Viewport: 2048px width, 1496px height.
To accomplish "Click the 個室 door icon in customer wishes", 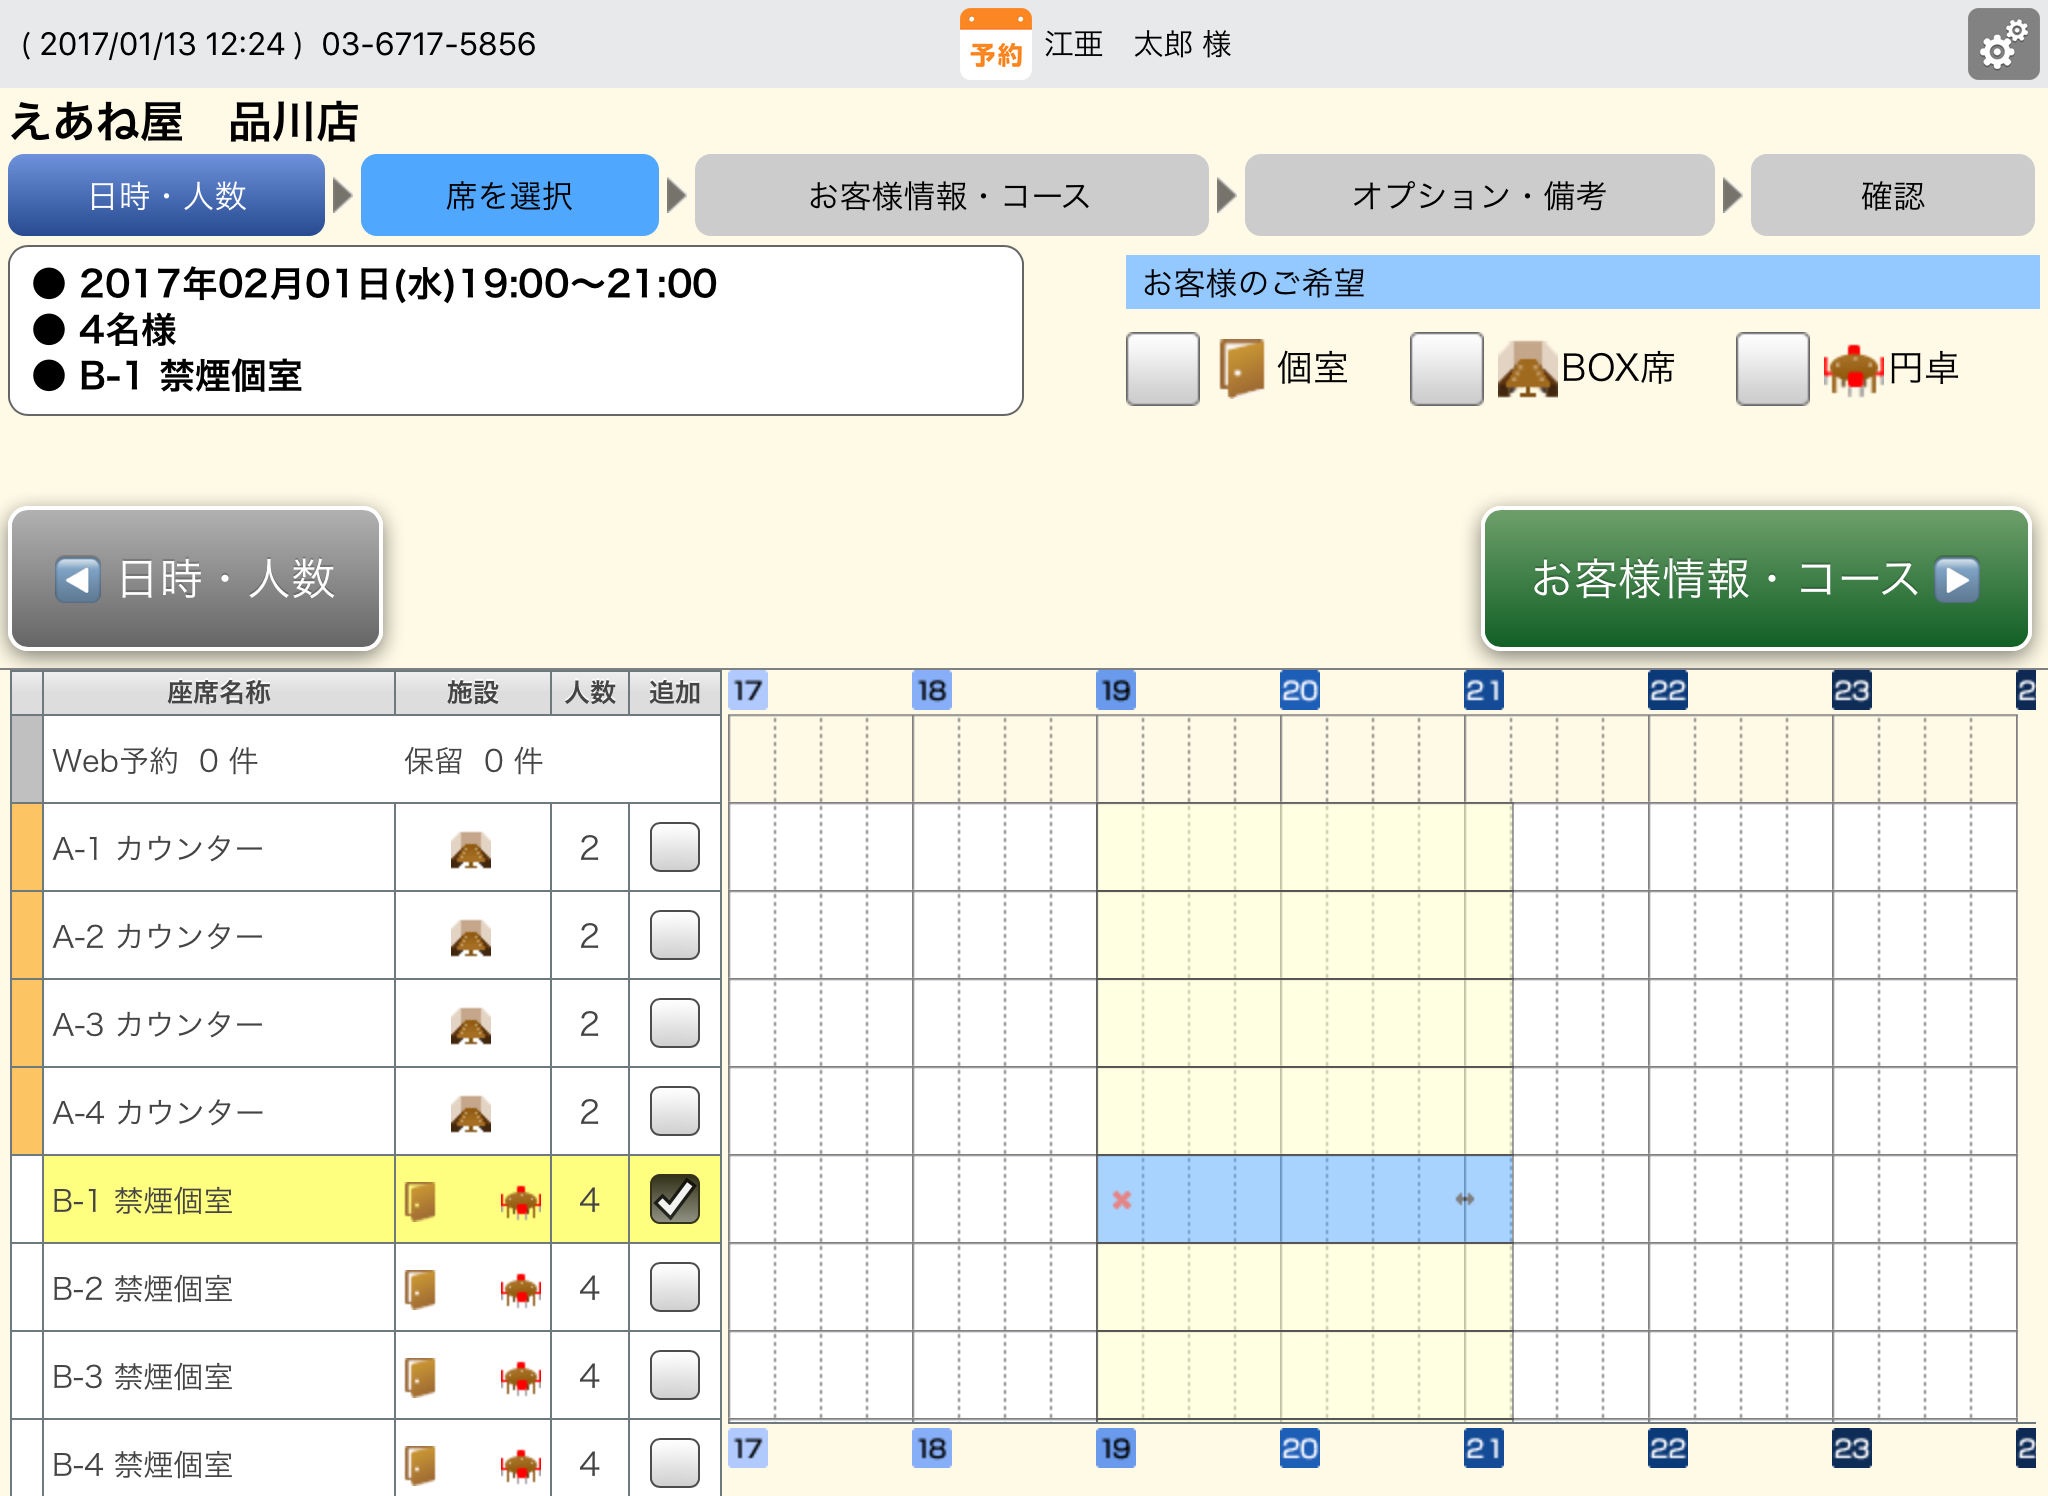I will coord(1241,368).
